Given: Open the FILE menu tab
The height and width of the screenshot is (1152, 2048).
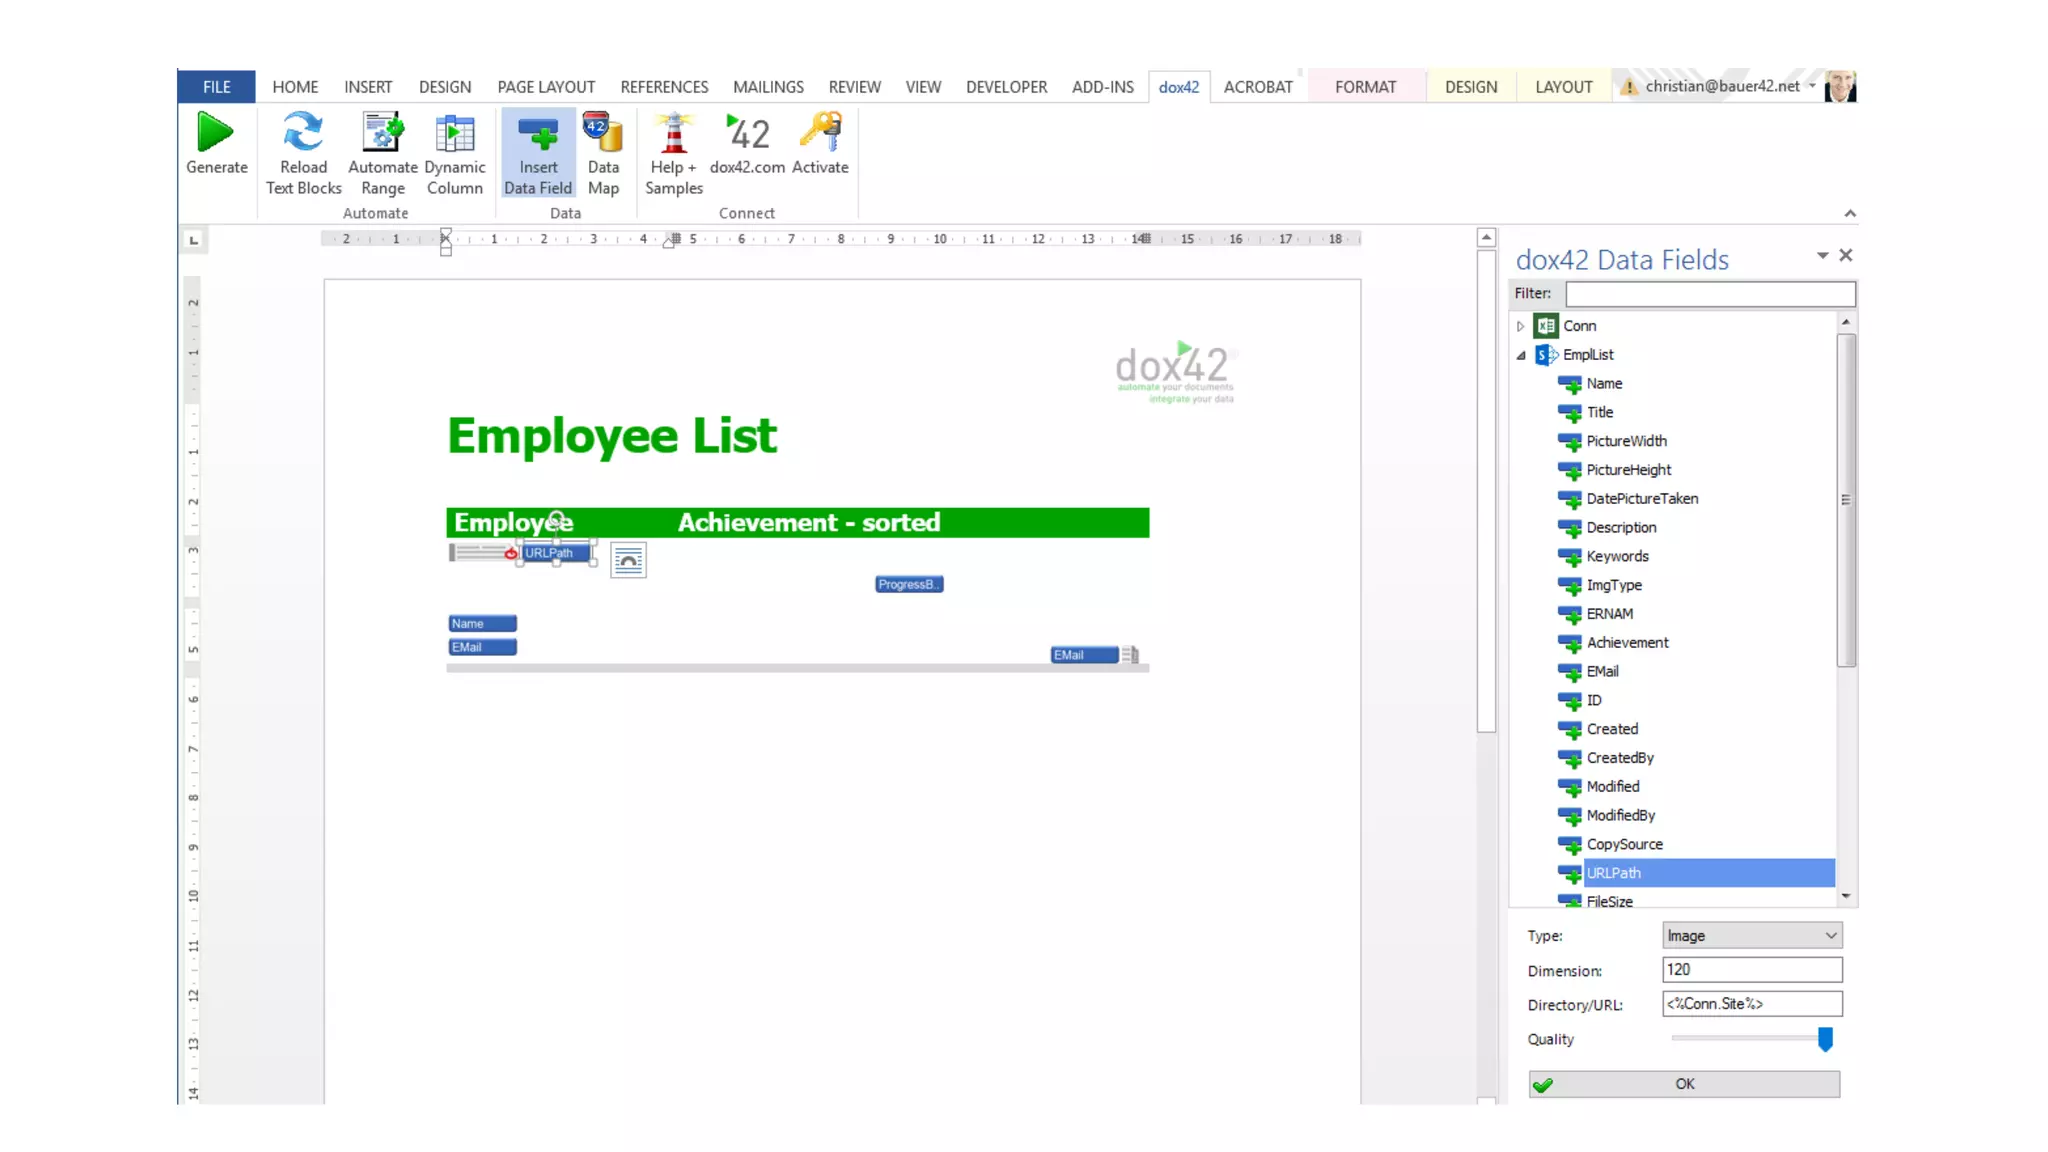Looking at the screenshot, I should coord(216,87).
